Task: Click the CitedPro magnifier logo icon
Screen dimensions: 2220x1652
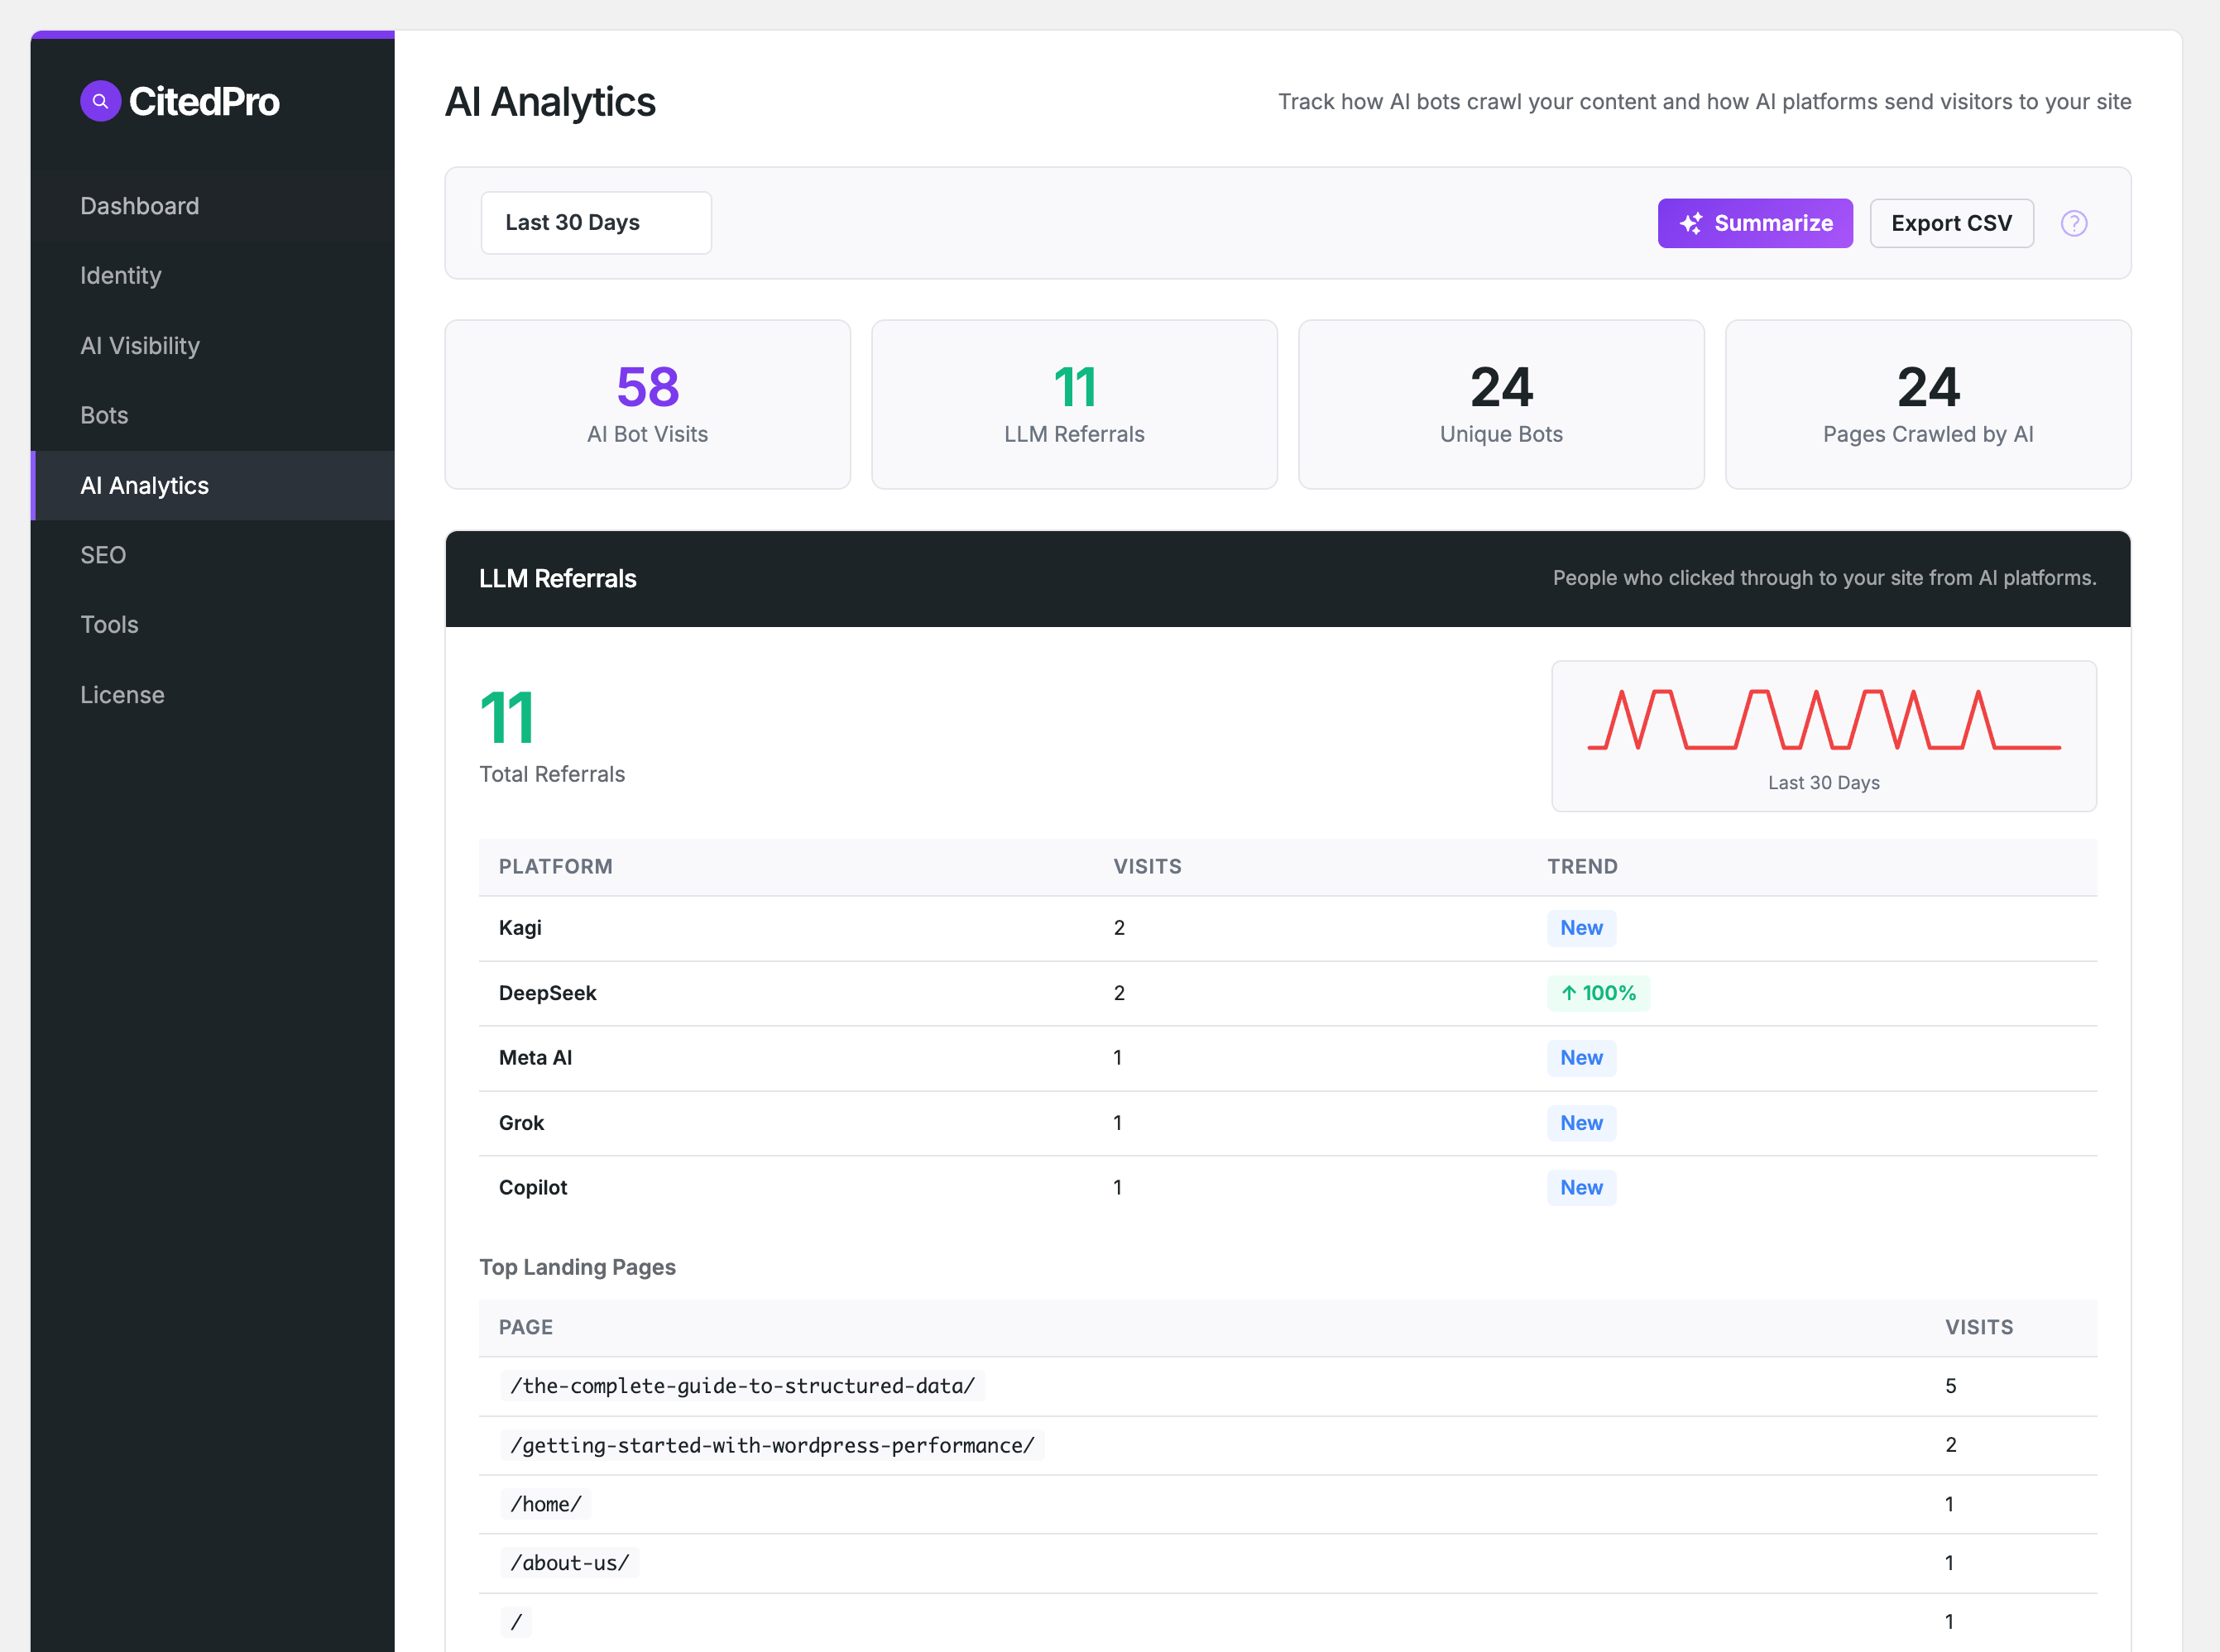Action: (100, 100)
